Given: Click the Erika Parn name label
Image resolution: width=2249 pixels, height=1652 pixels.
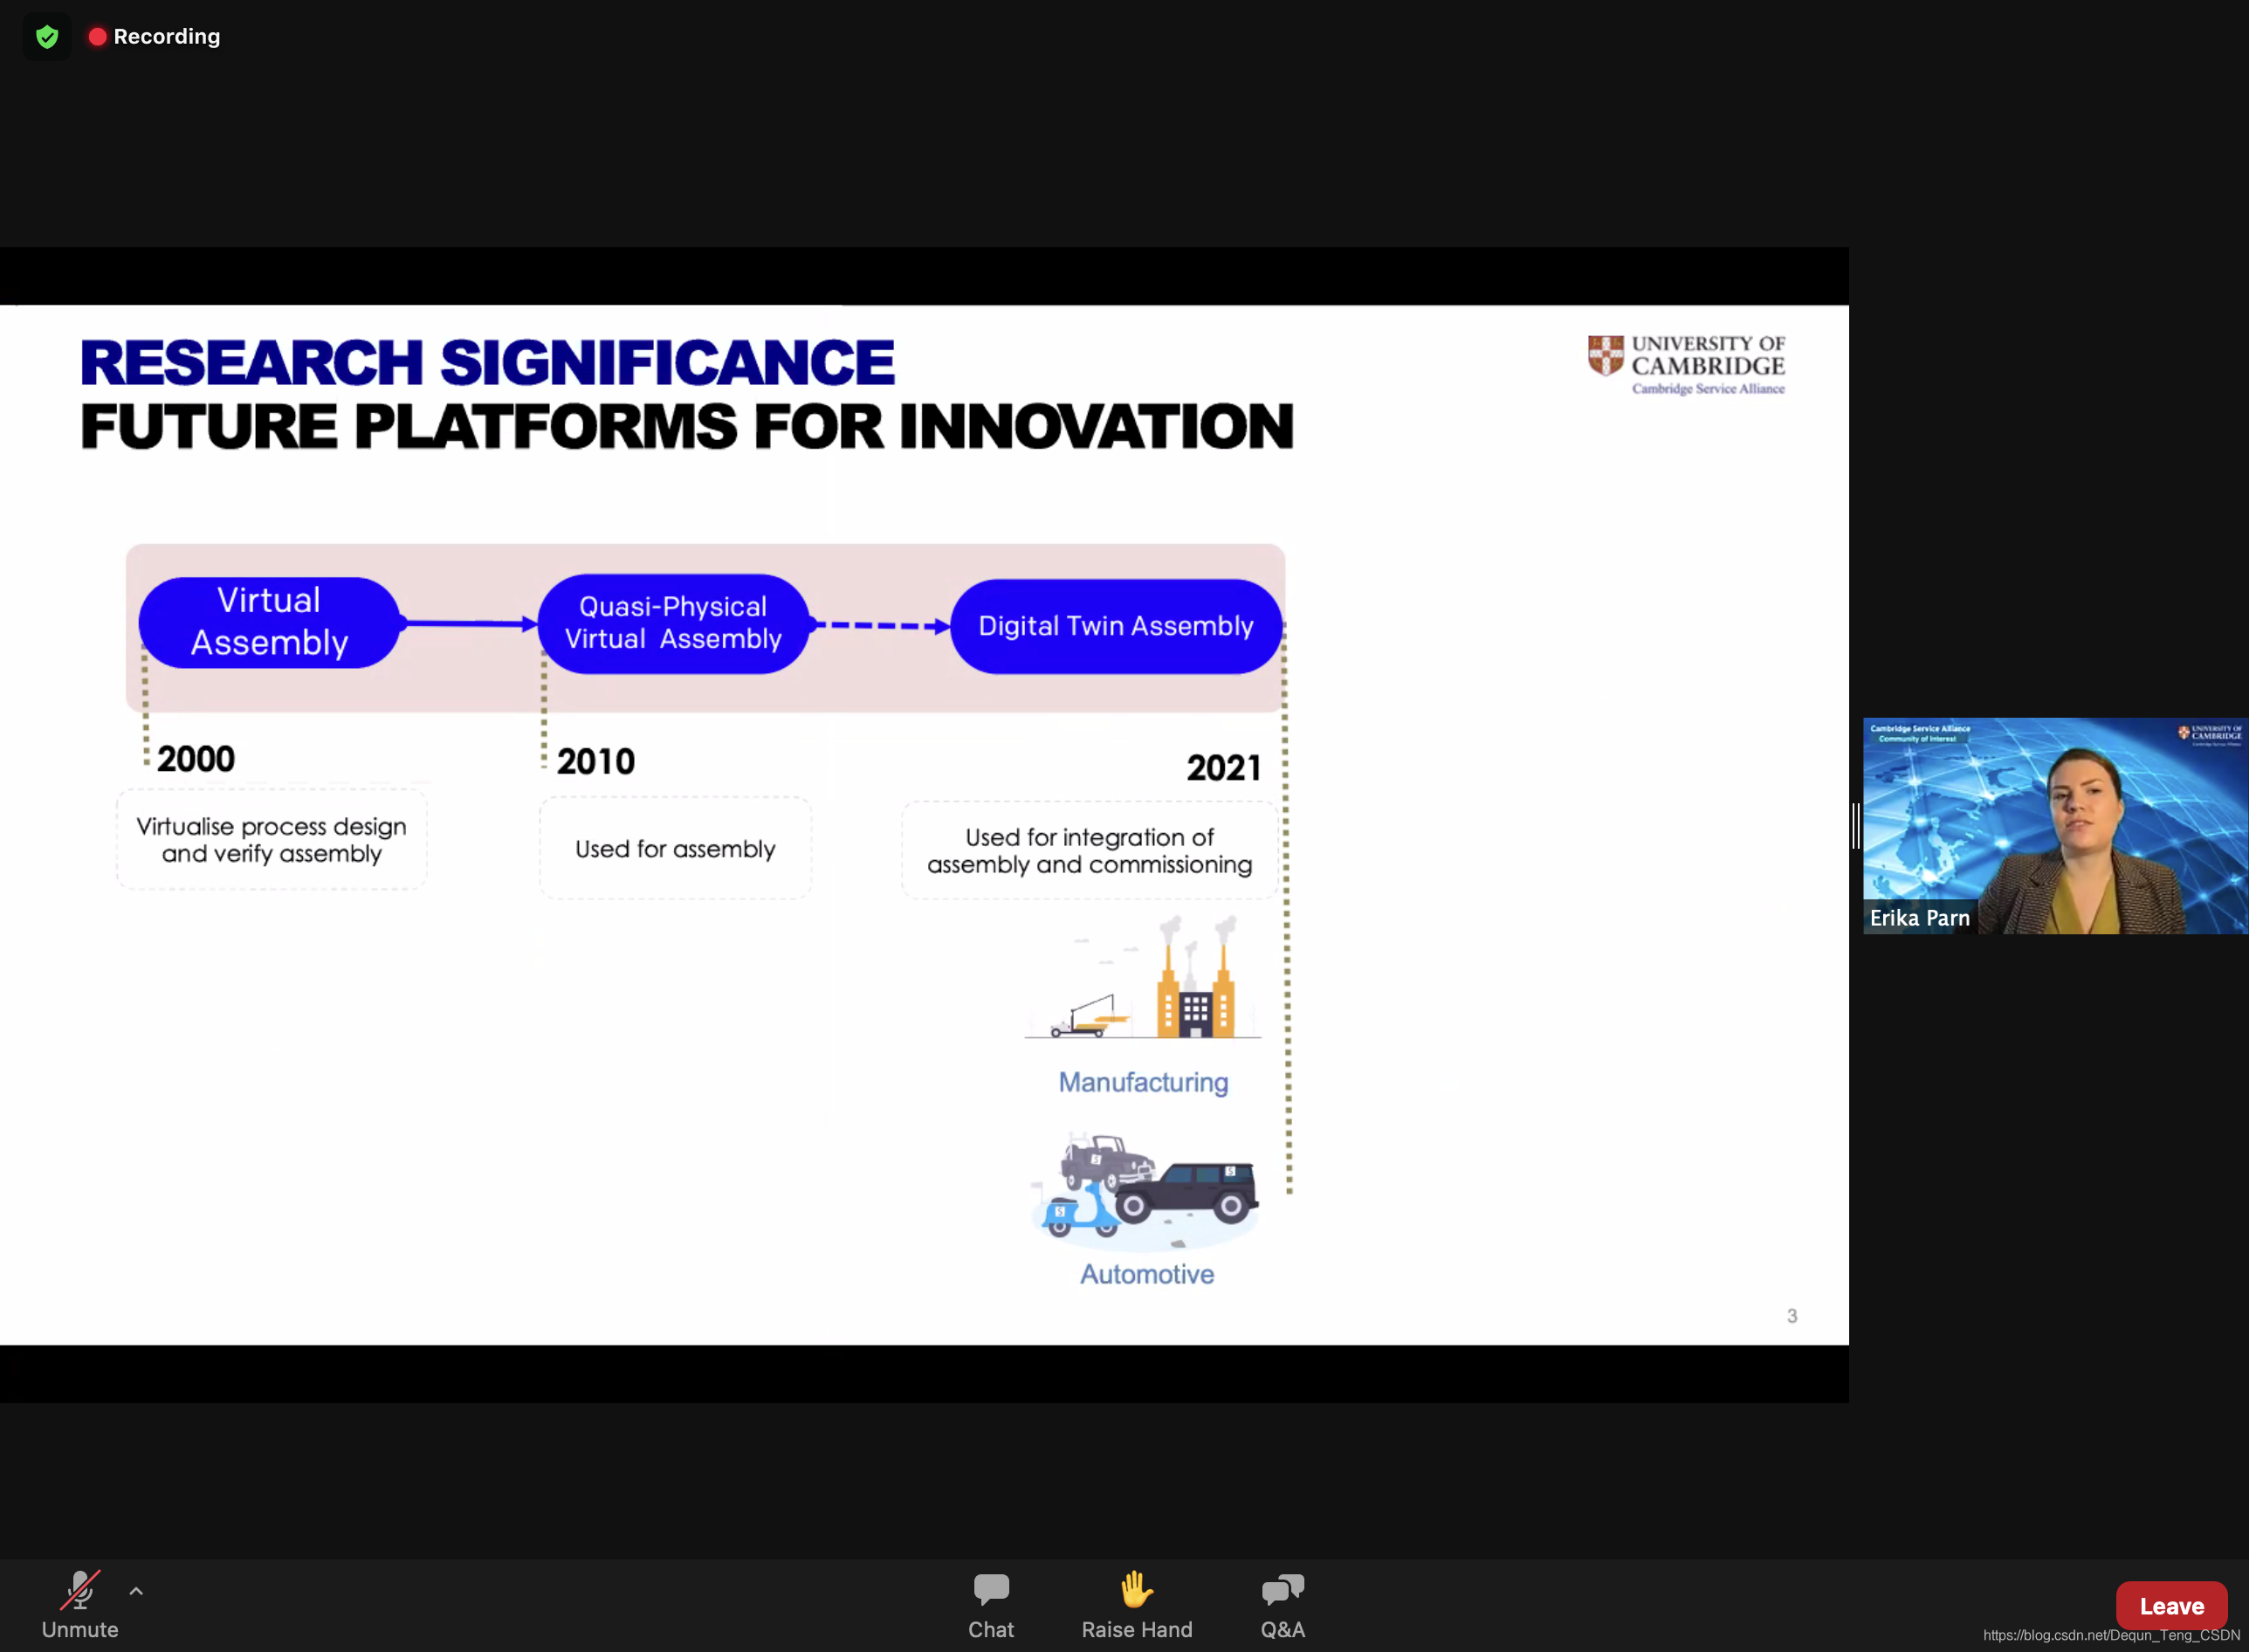Looking at the screenshot, I should coord(1919,917).
